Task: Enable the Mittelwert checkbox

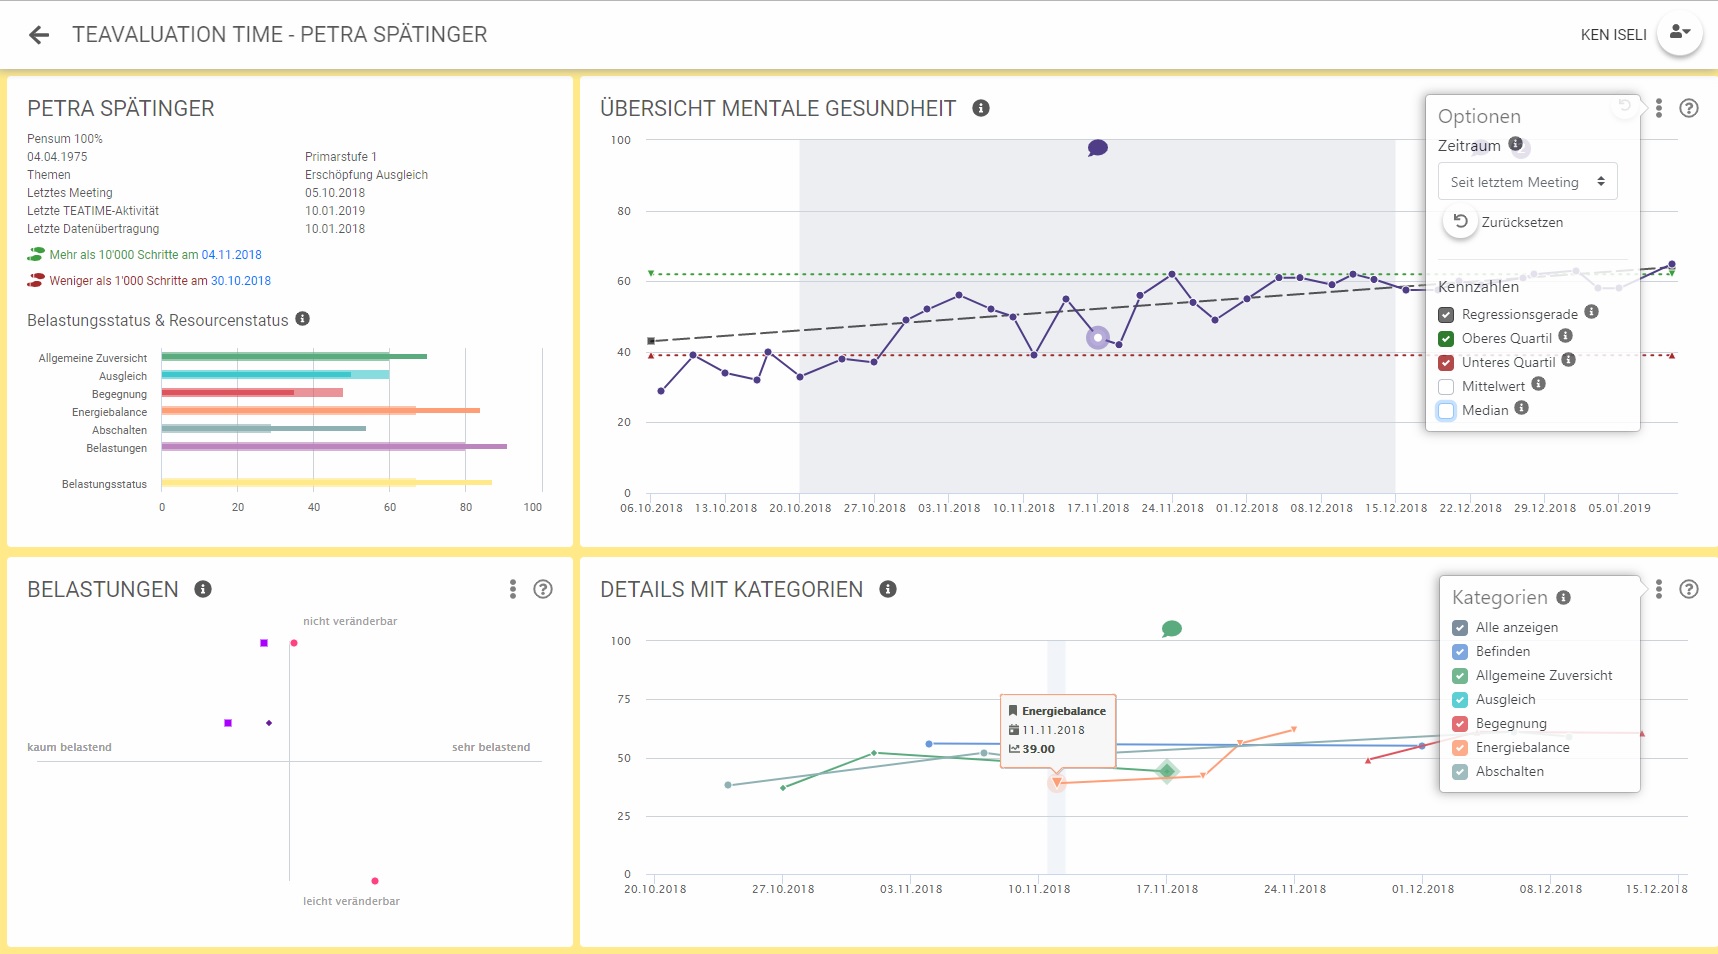Action: click(x=1446, y=387)
